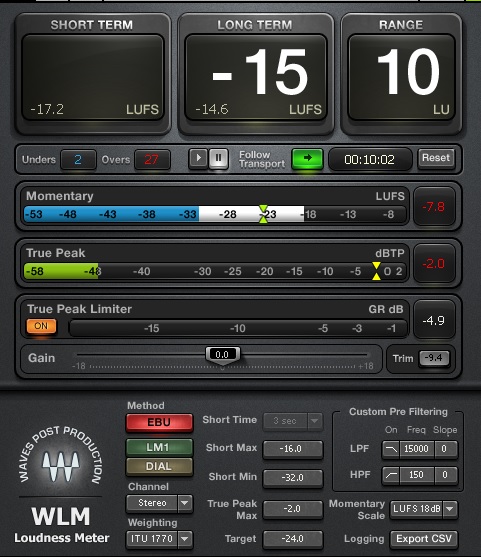Viewport: 481px width, 557px height.
Task: Select the LM1 method
Action: [x=159, y=447]
